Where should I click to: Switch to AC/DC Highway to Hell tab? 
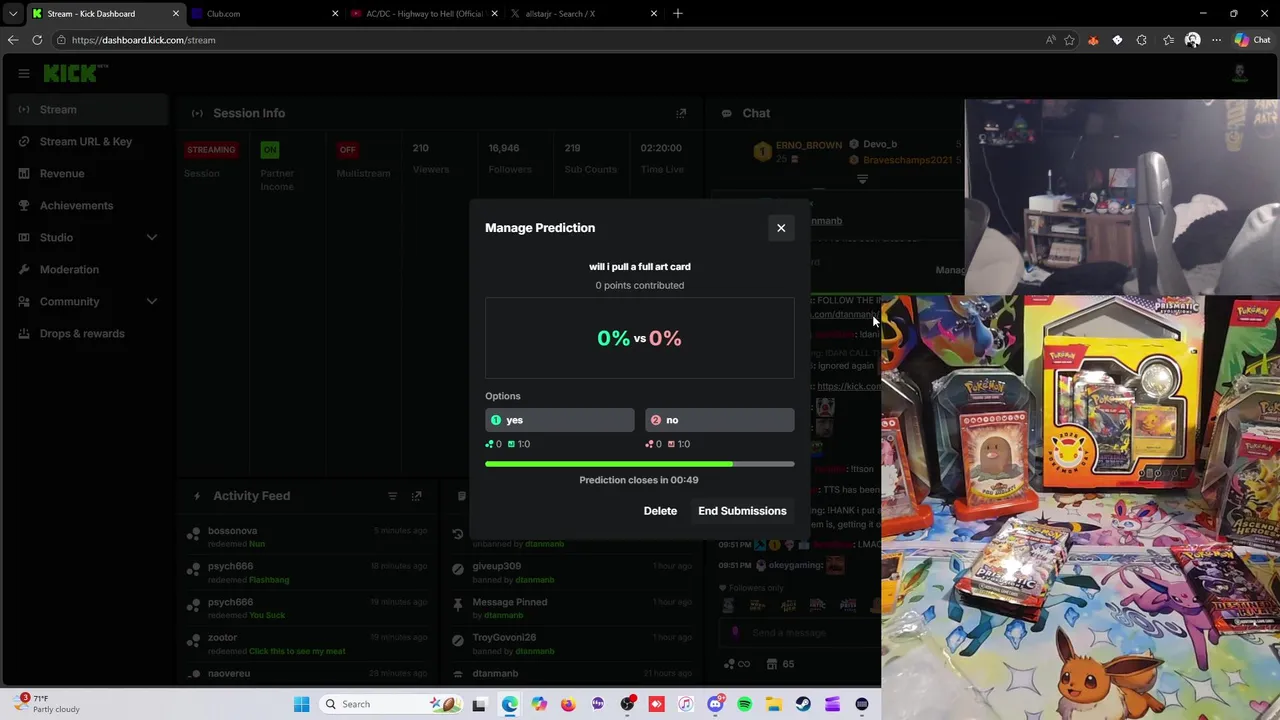coord(424,14)
